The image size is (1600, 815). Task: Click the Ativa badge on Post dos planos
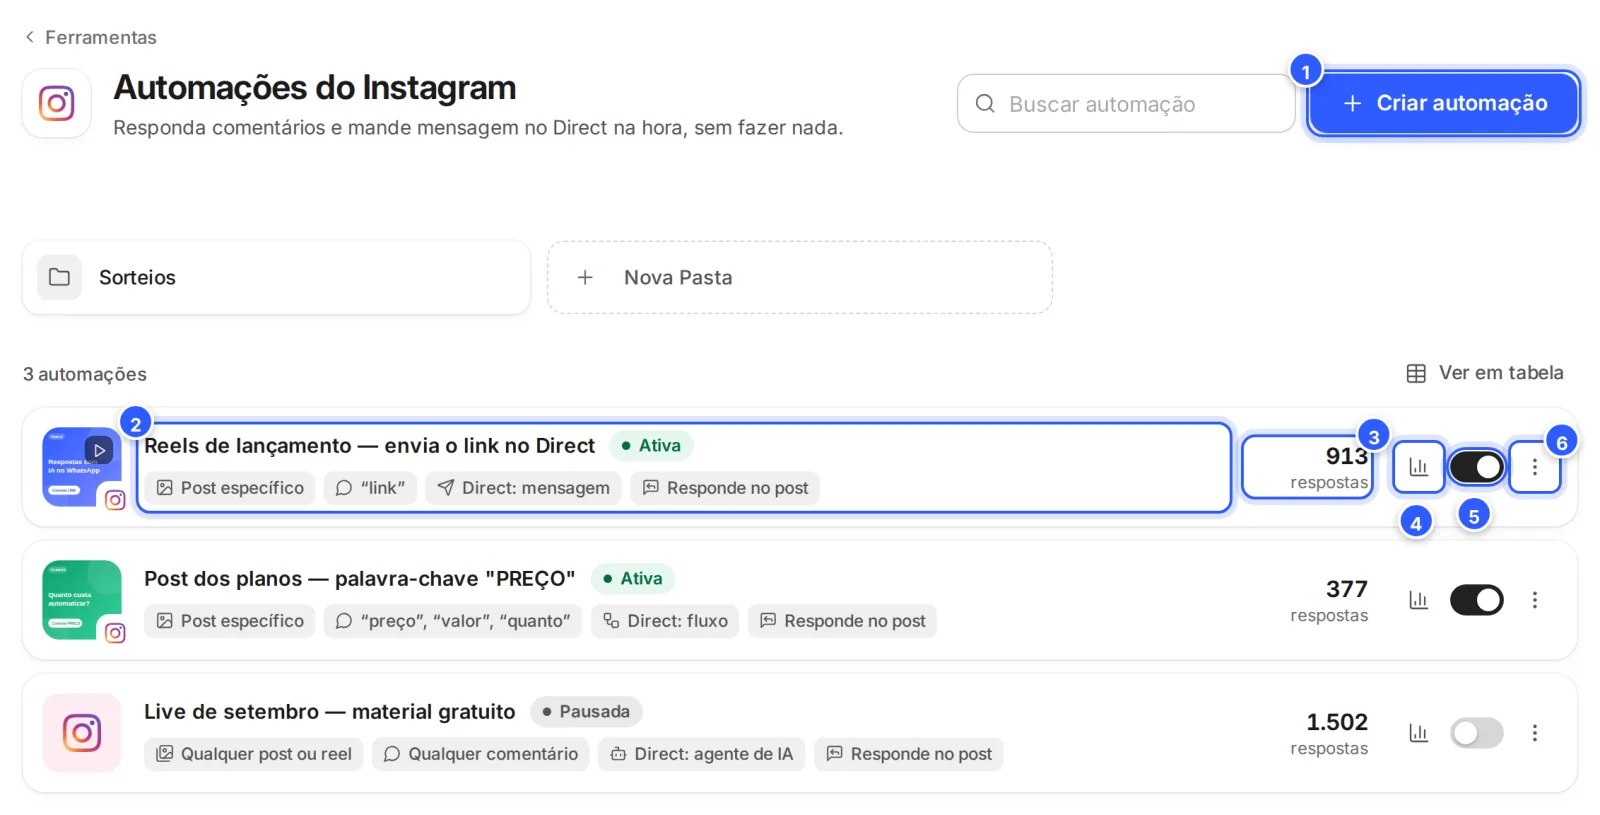(x=633, y=579)
